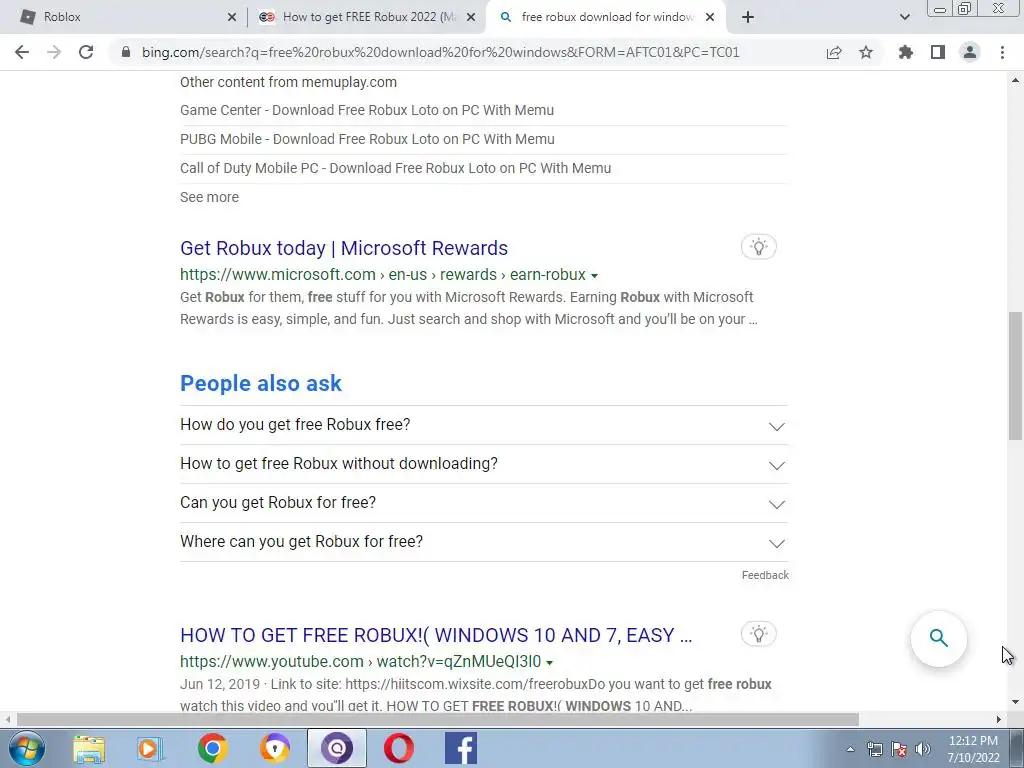Toggle the browser side panel icon
Viewport: 1024px width, 768px height.
[938, 52]
